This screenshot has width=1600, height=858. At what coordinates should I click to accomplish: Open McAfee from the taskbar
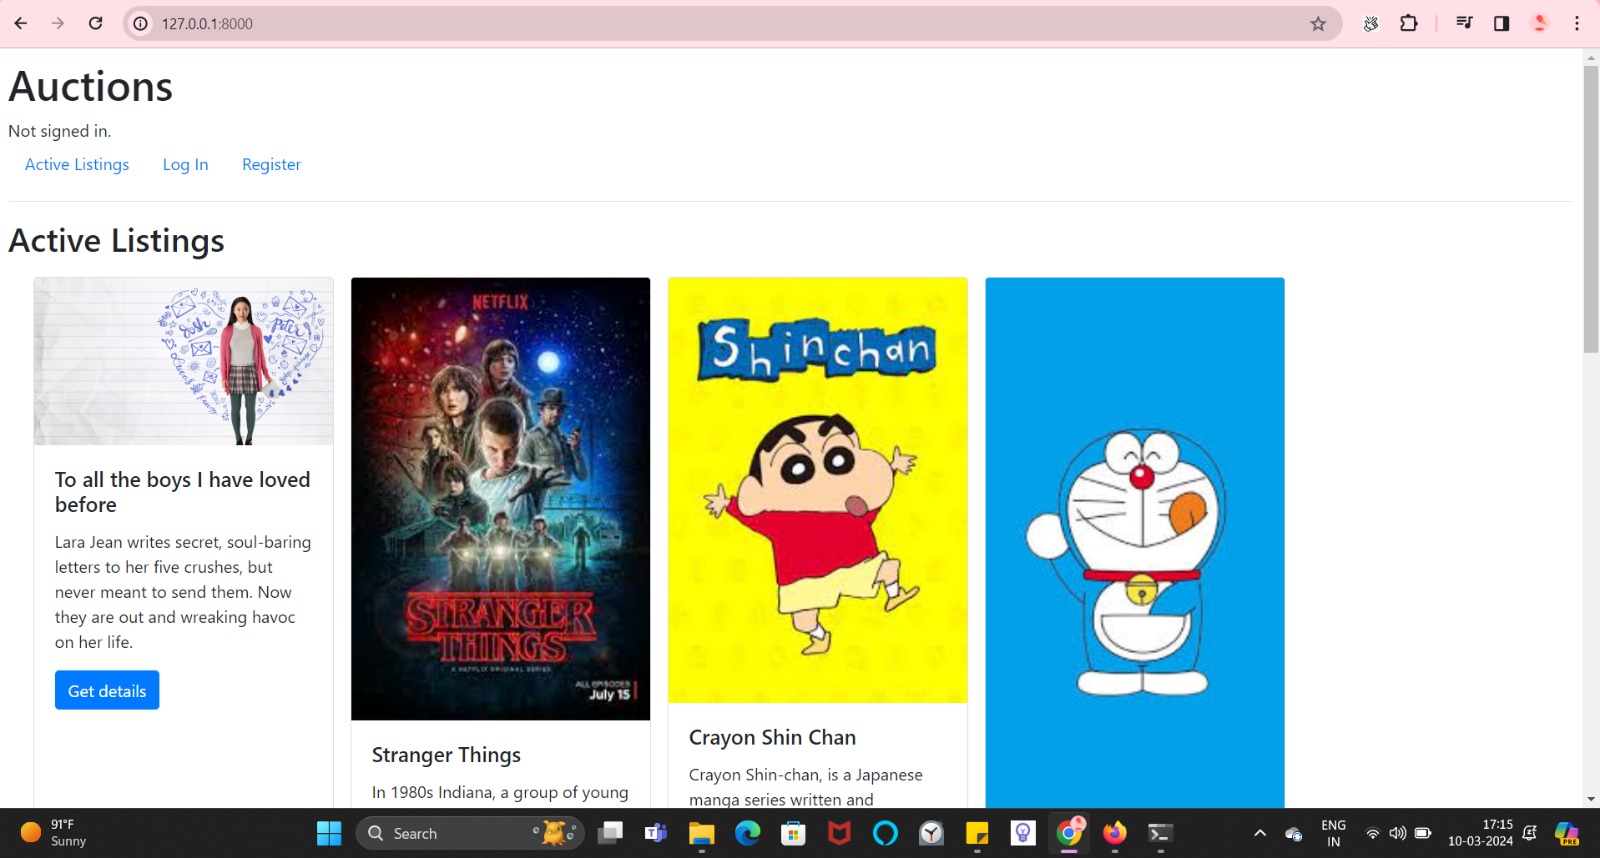pyautogui.click(x=840, y=833)
